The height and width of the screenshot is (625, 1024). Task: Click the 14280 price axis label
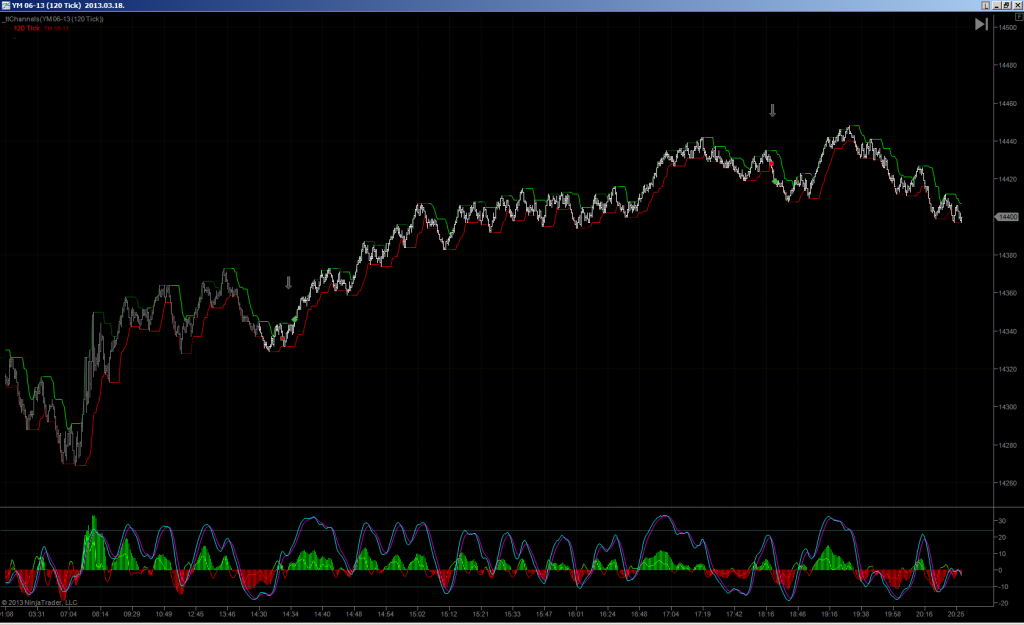click(x=1007, y=445)
